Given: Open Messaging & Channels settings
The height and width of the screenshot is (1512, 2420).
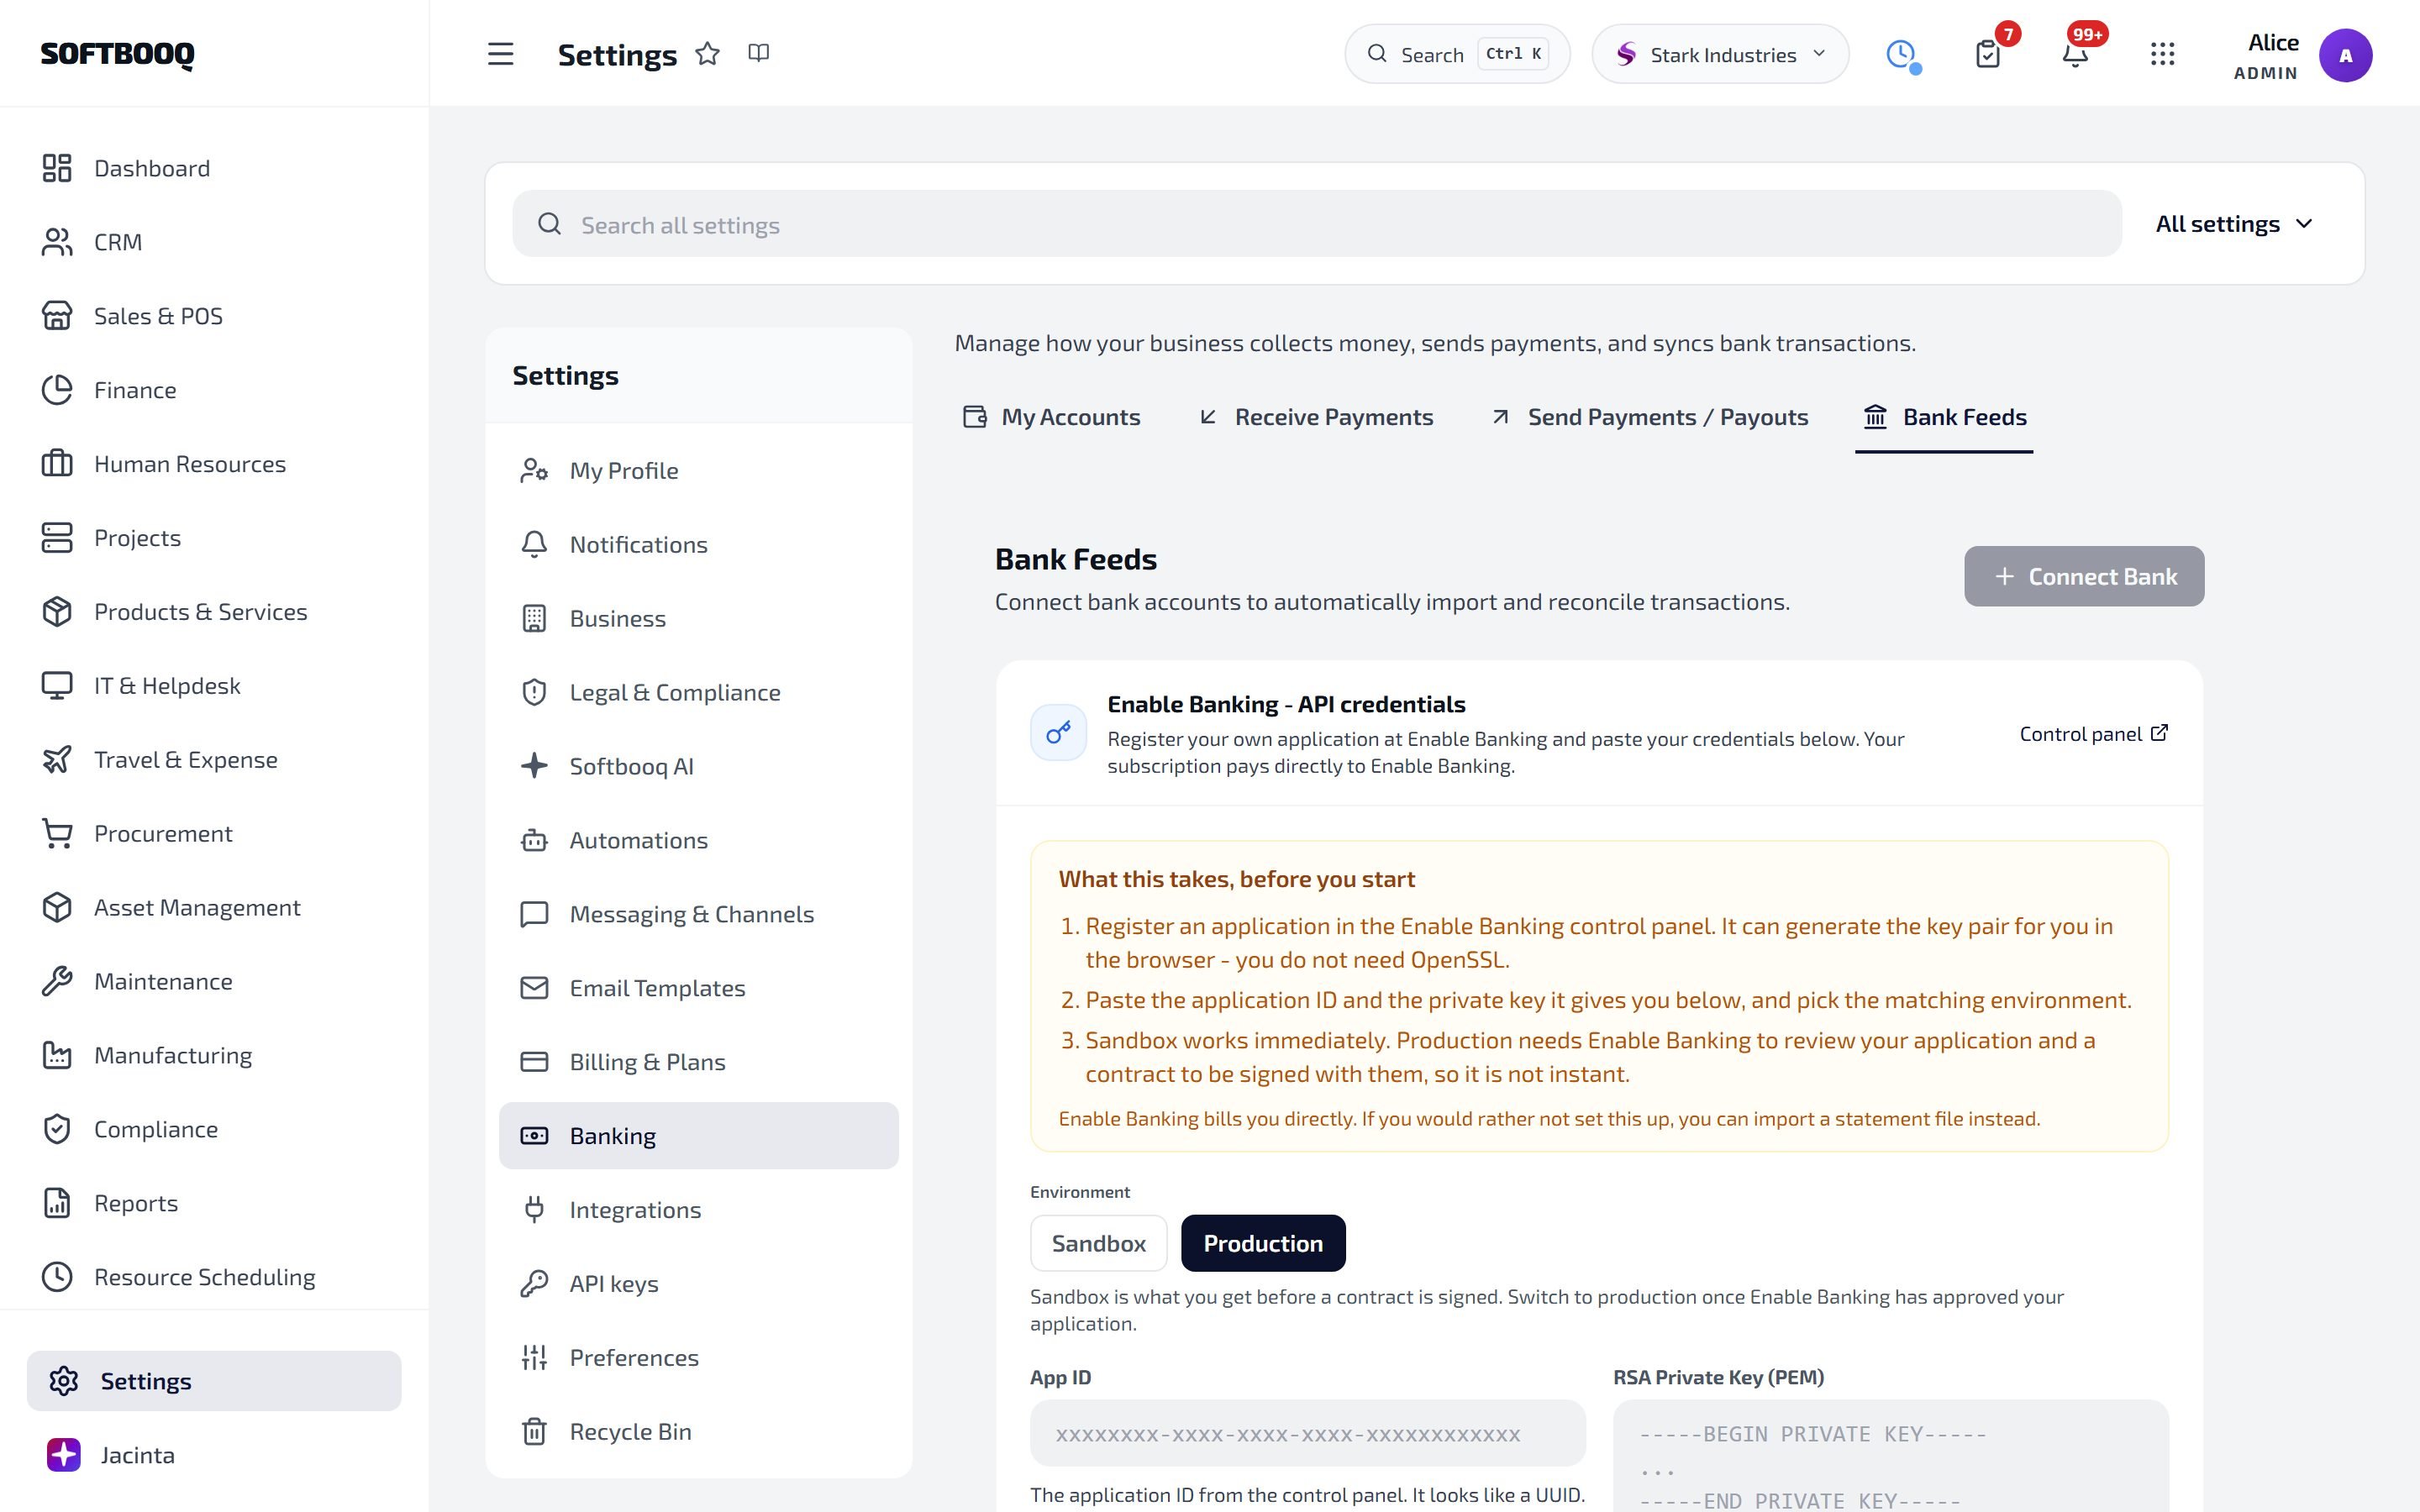Looking at the screenshot, I should (698, 914).
